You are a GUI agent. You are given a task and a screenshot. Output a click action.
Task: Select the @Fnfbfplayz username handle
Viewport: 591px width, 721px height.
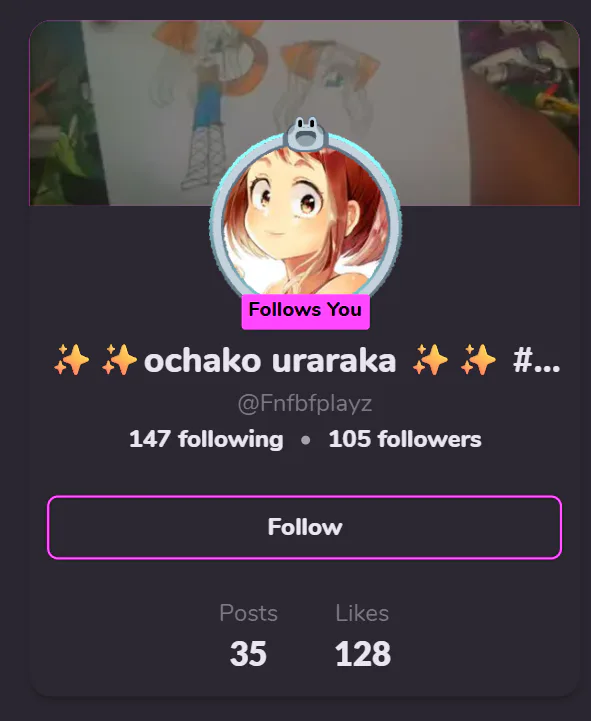(304, 404)
